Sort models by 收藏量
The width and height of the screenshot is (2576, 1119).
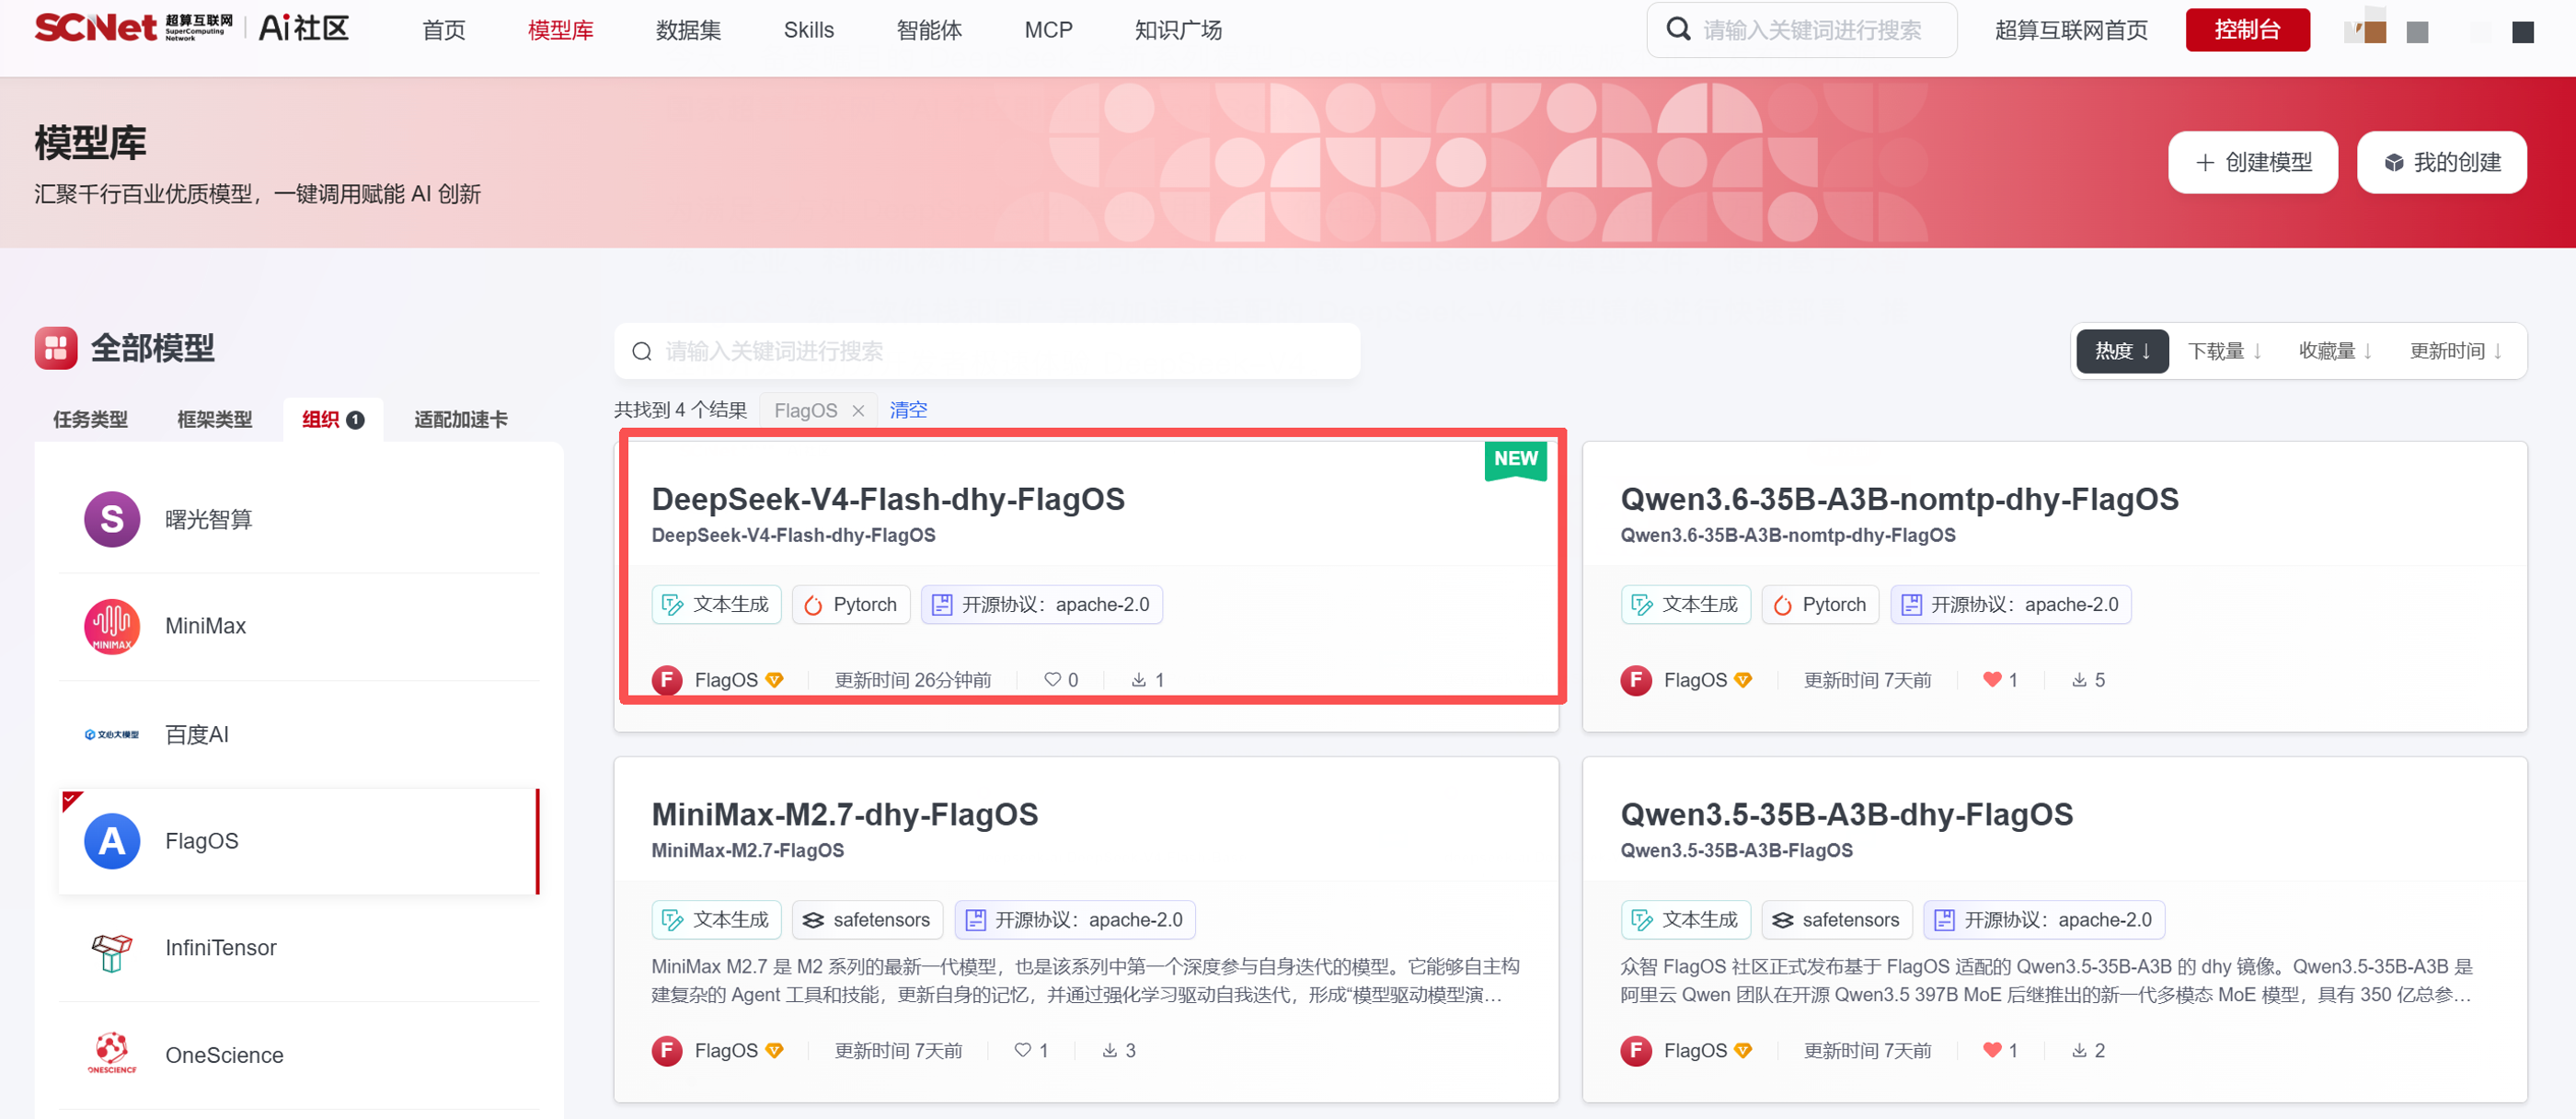(2335, 351)
